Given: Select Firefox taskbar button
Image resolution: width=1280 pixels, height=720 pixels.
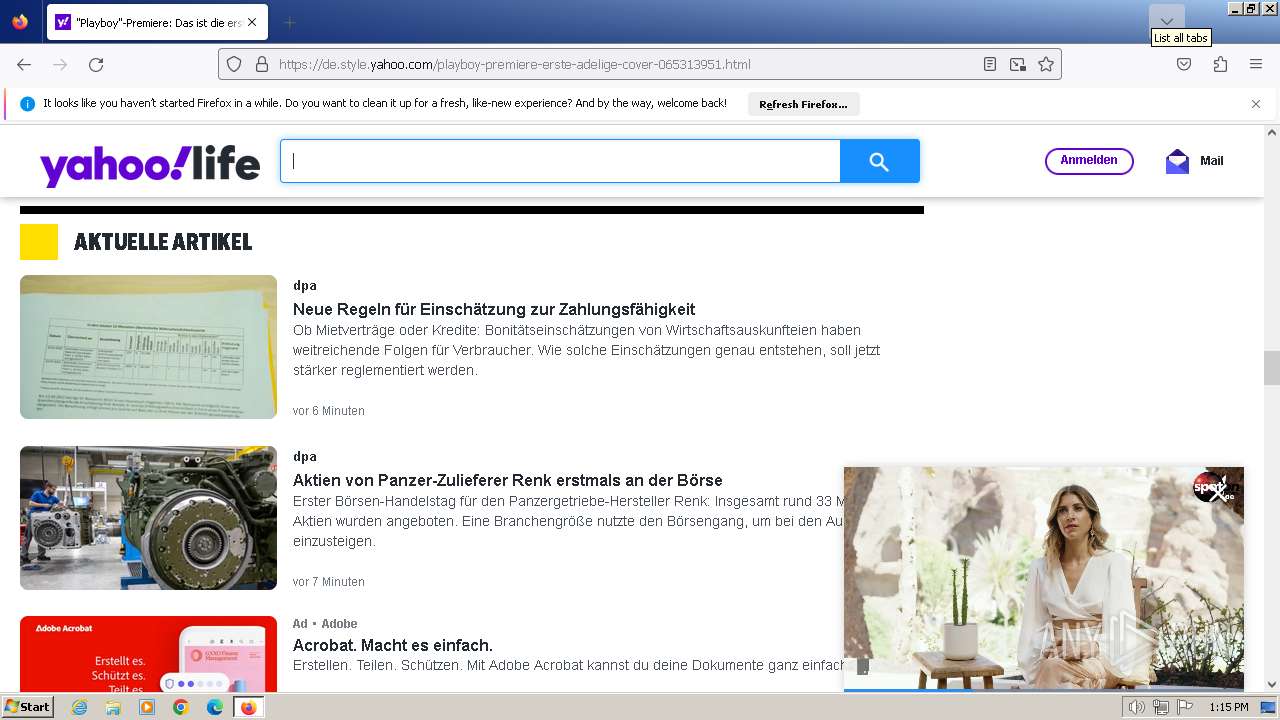Looking at the screenshot, I should coord(248,707).
